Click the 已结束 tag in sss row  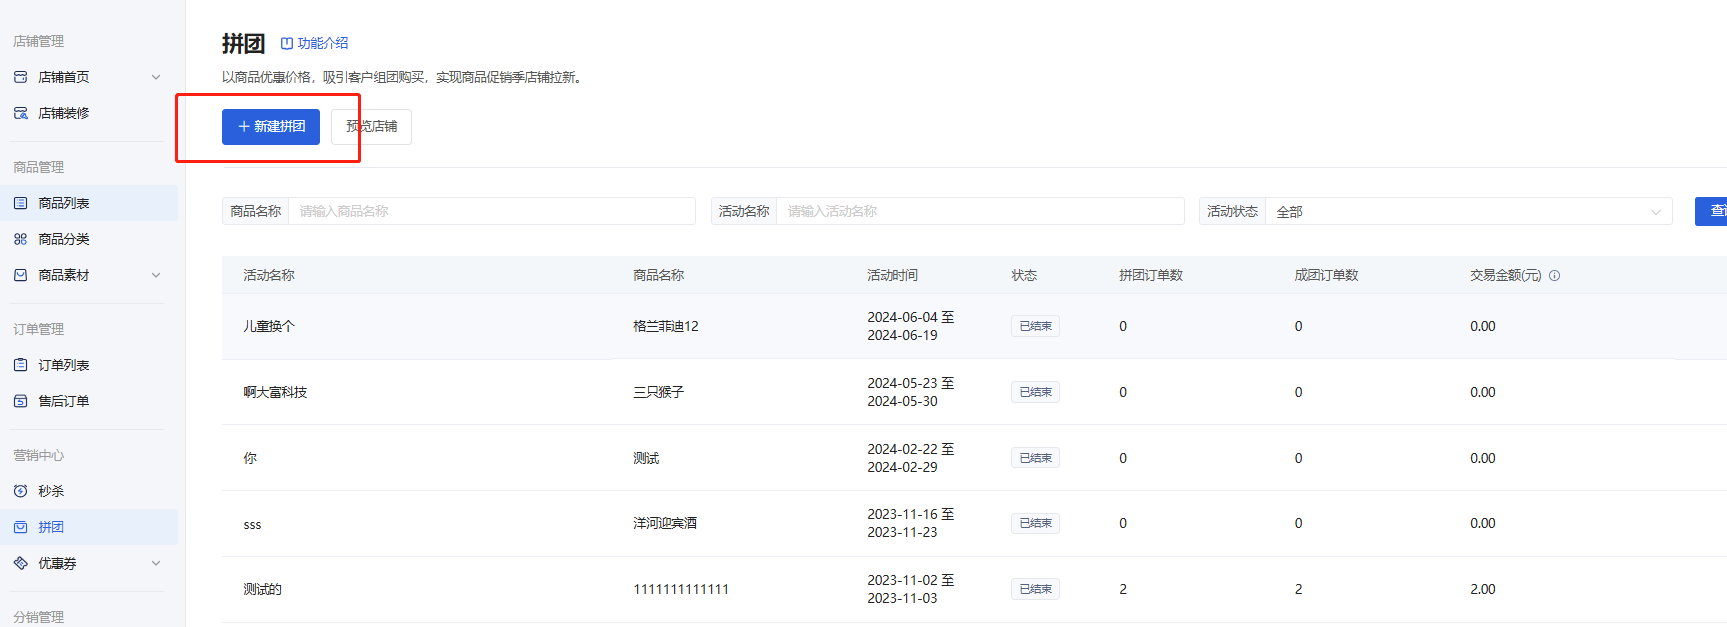[1035, 523]
